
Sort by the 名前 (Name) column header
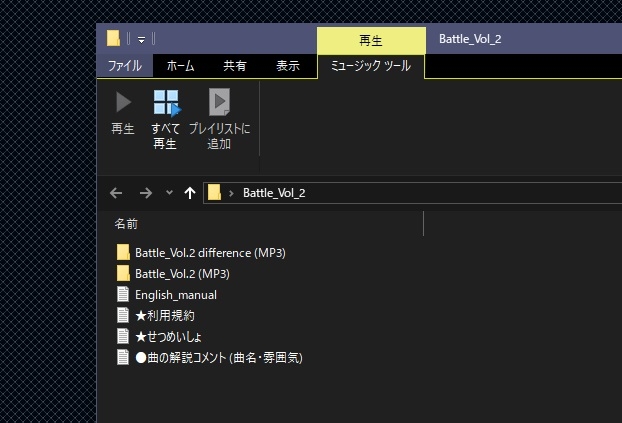pos(126,224)
